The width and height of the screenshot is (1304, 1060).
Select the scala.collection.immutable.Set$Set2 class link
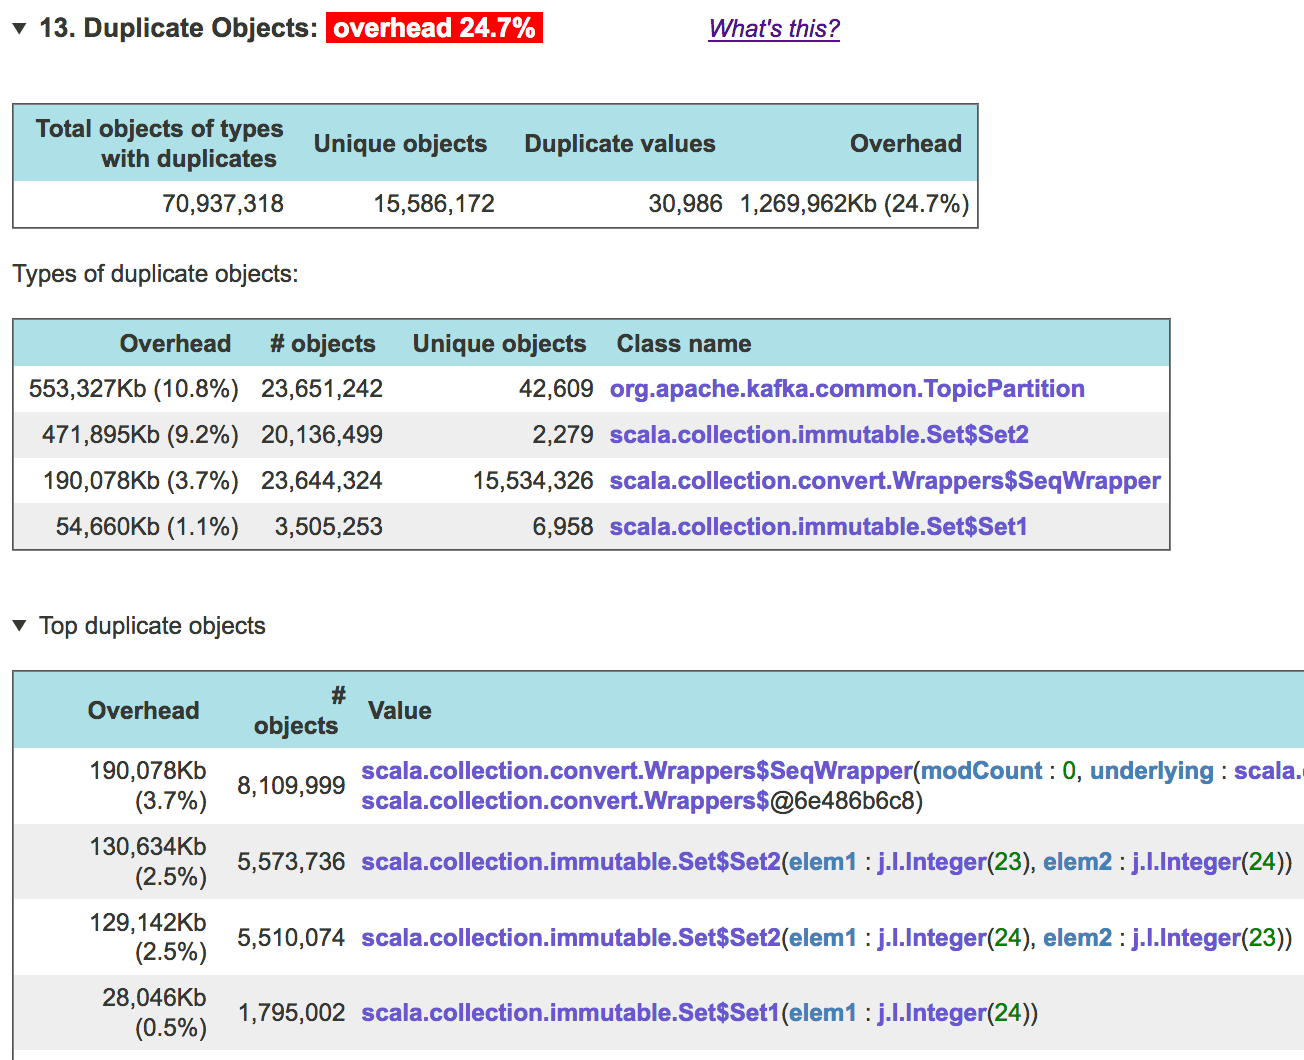(818, 435)
